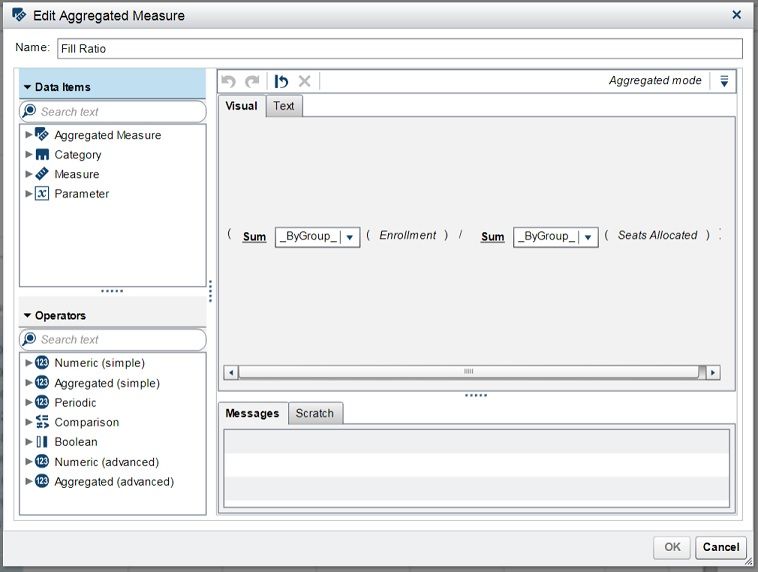Click the undo arrow in expression toolbar
The height and width of the screenshot is (572, 758).
tap(229, 81)
